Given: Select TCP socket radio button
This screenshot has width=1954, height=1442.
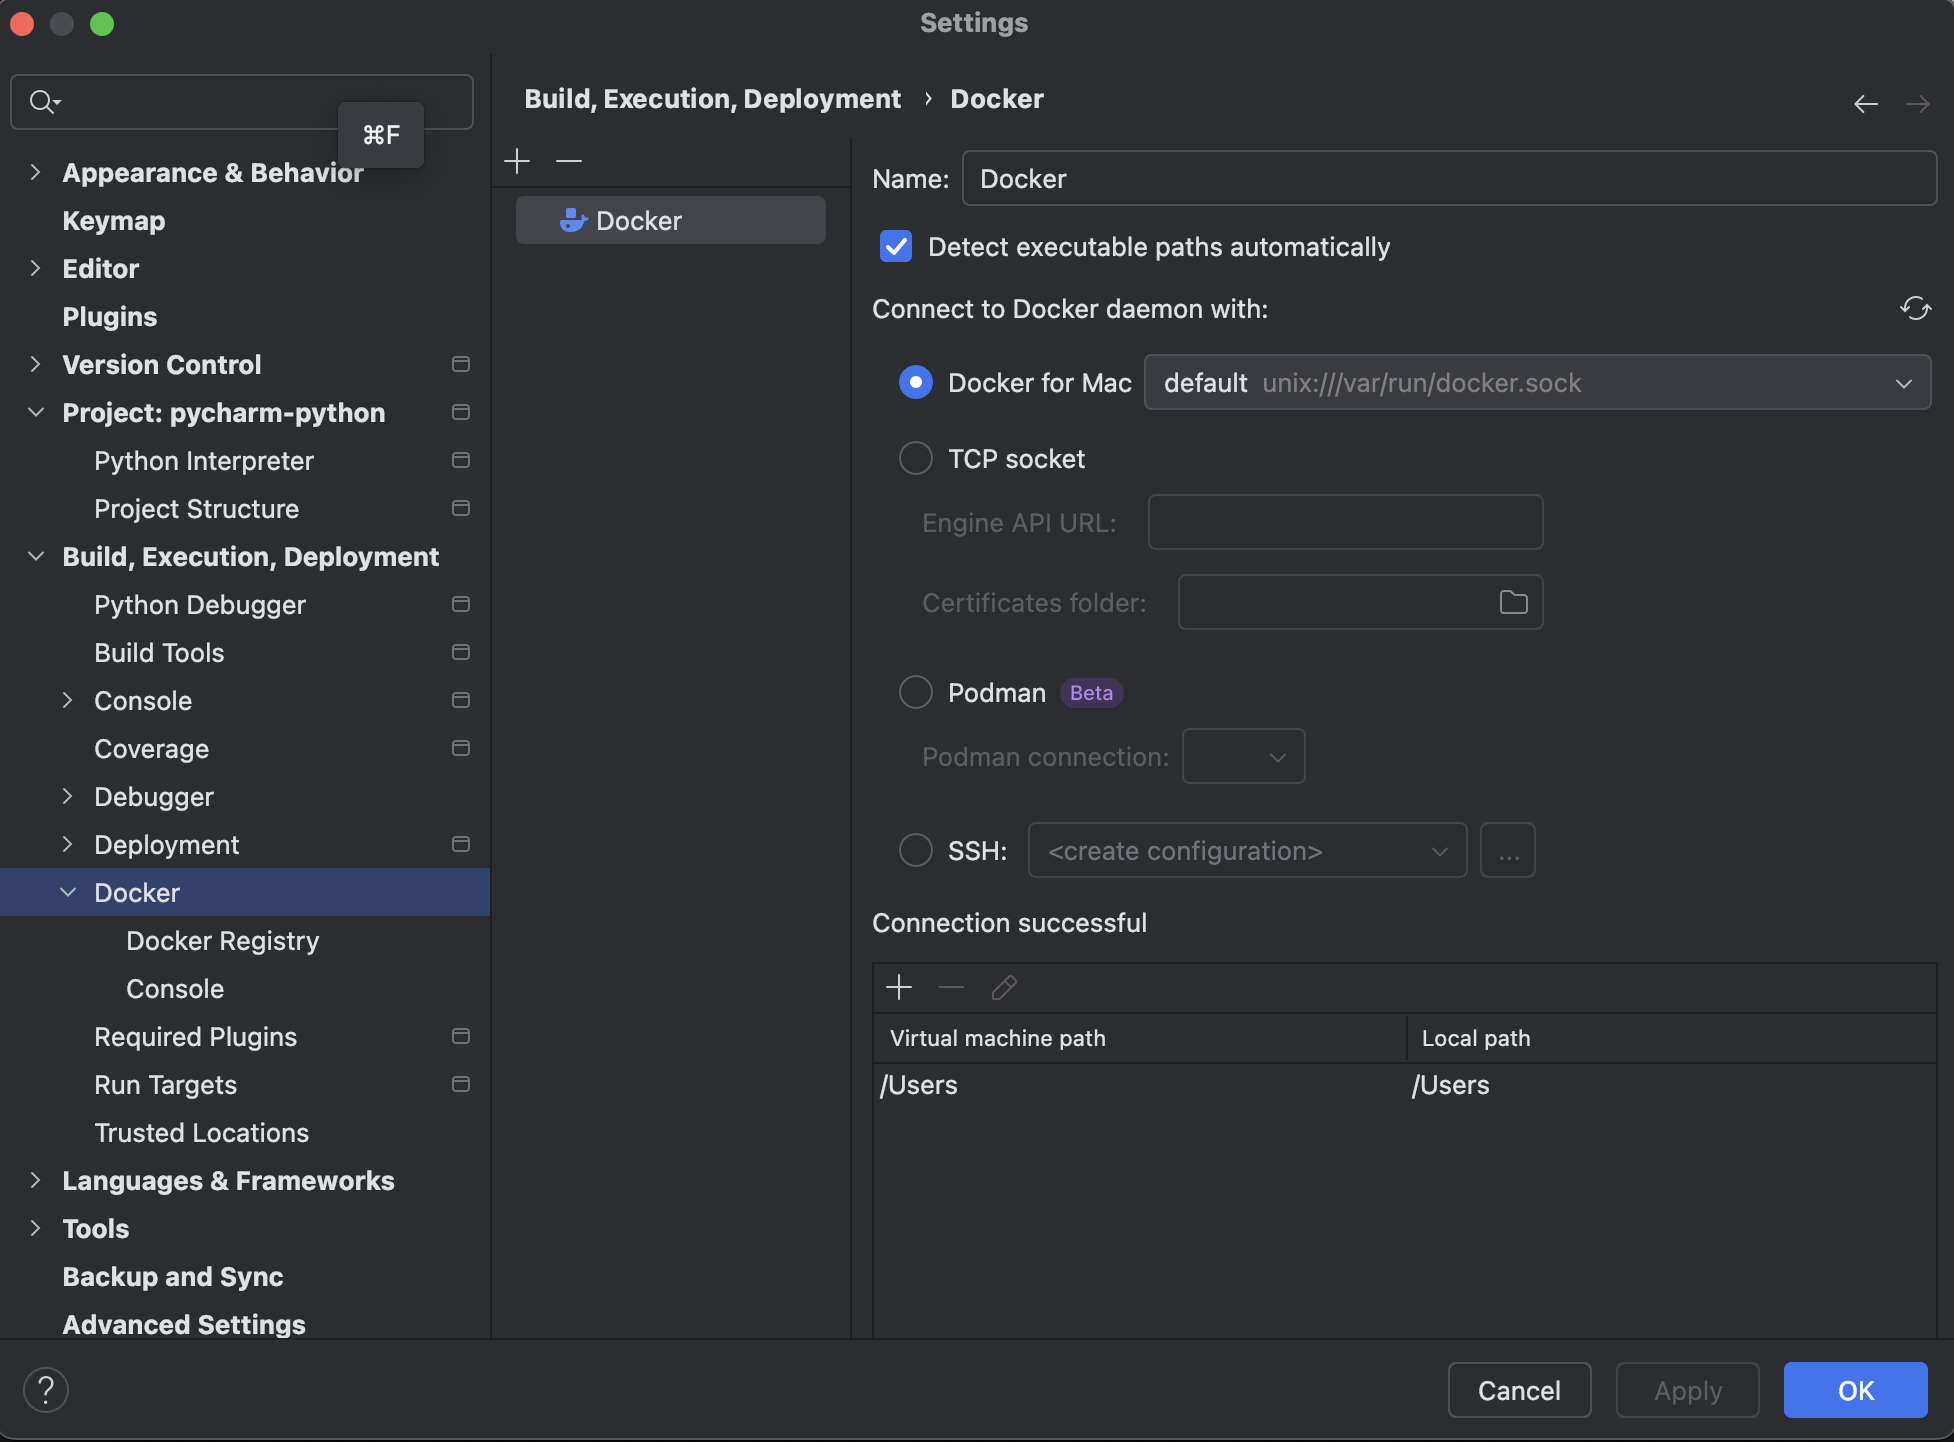Looking at the screenshot, I should (x=915, y=458).
